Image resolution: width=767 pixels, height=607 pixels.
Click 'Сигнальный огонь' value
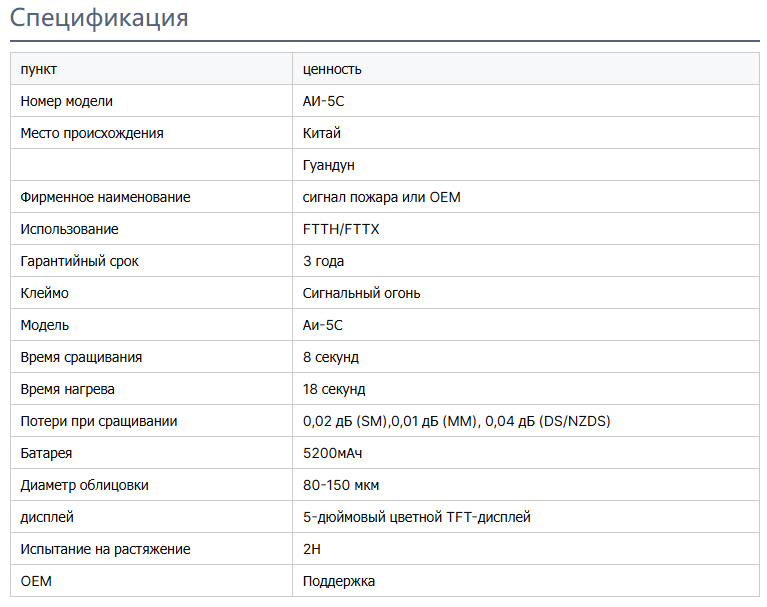[x=361, y=293]
